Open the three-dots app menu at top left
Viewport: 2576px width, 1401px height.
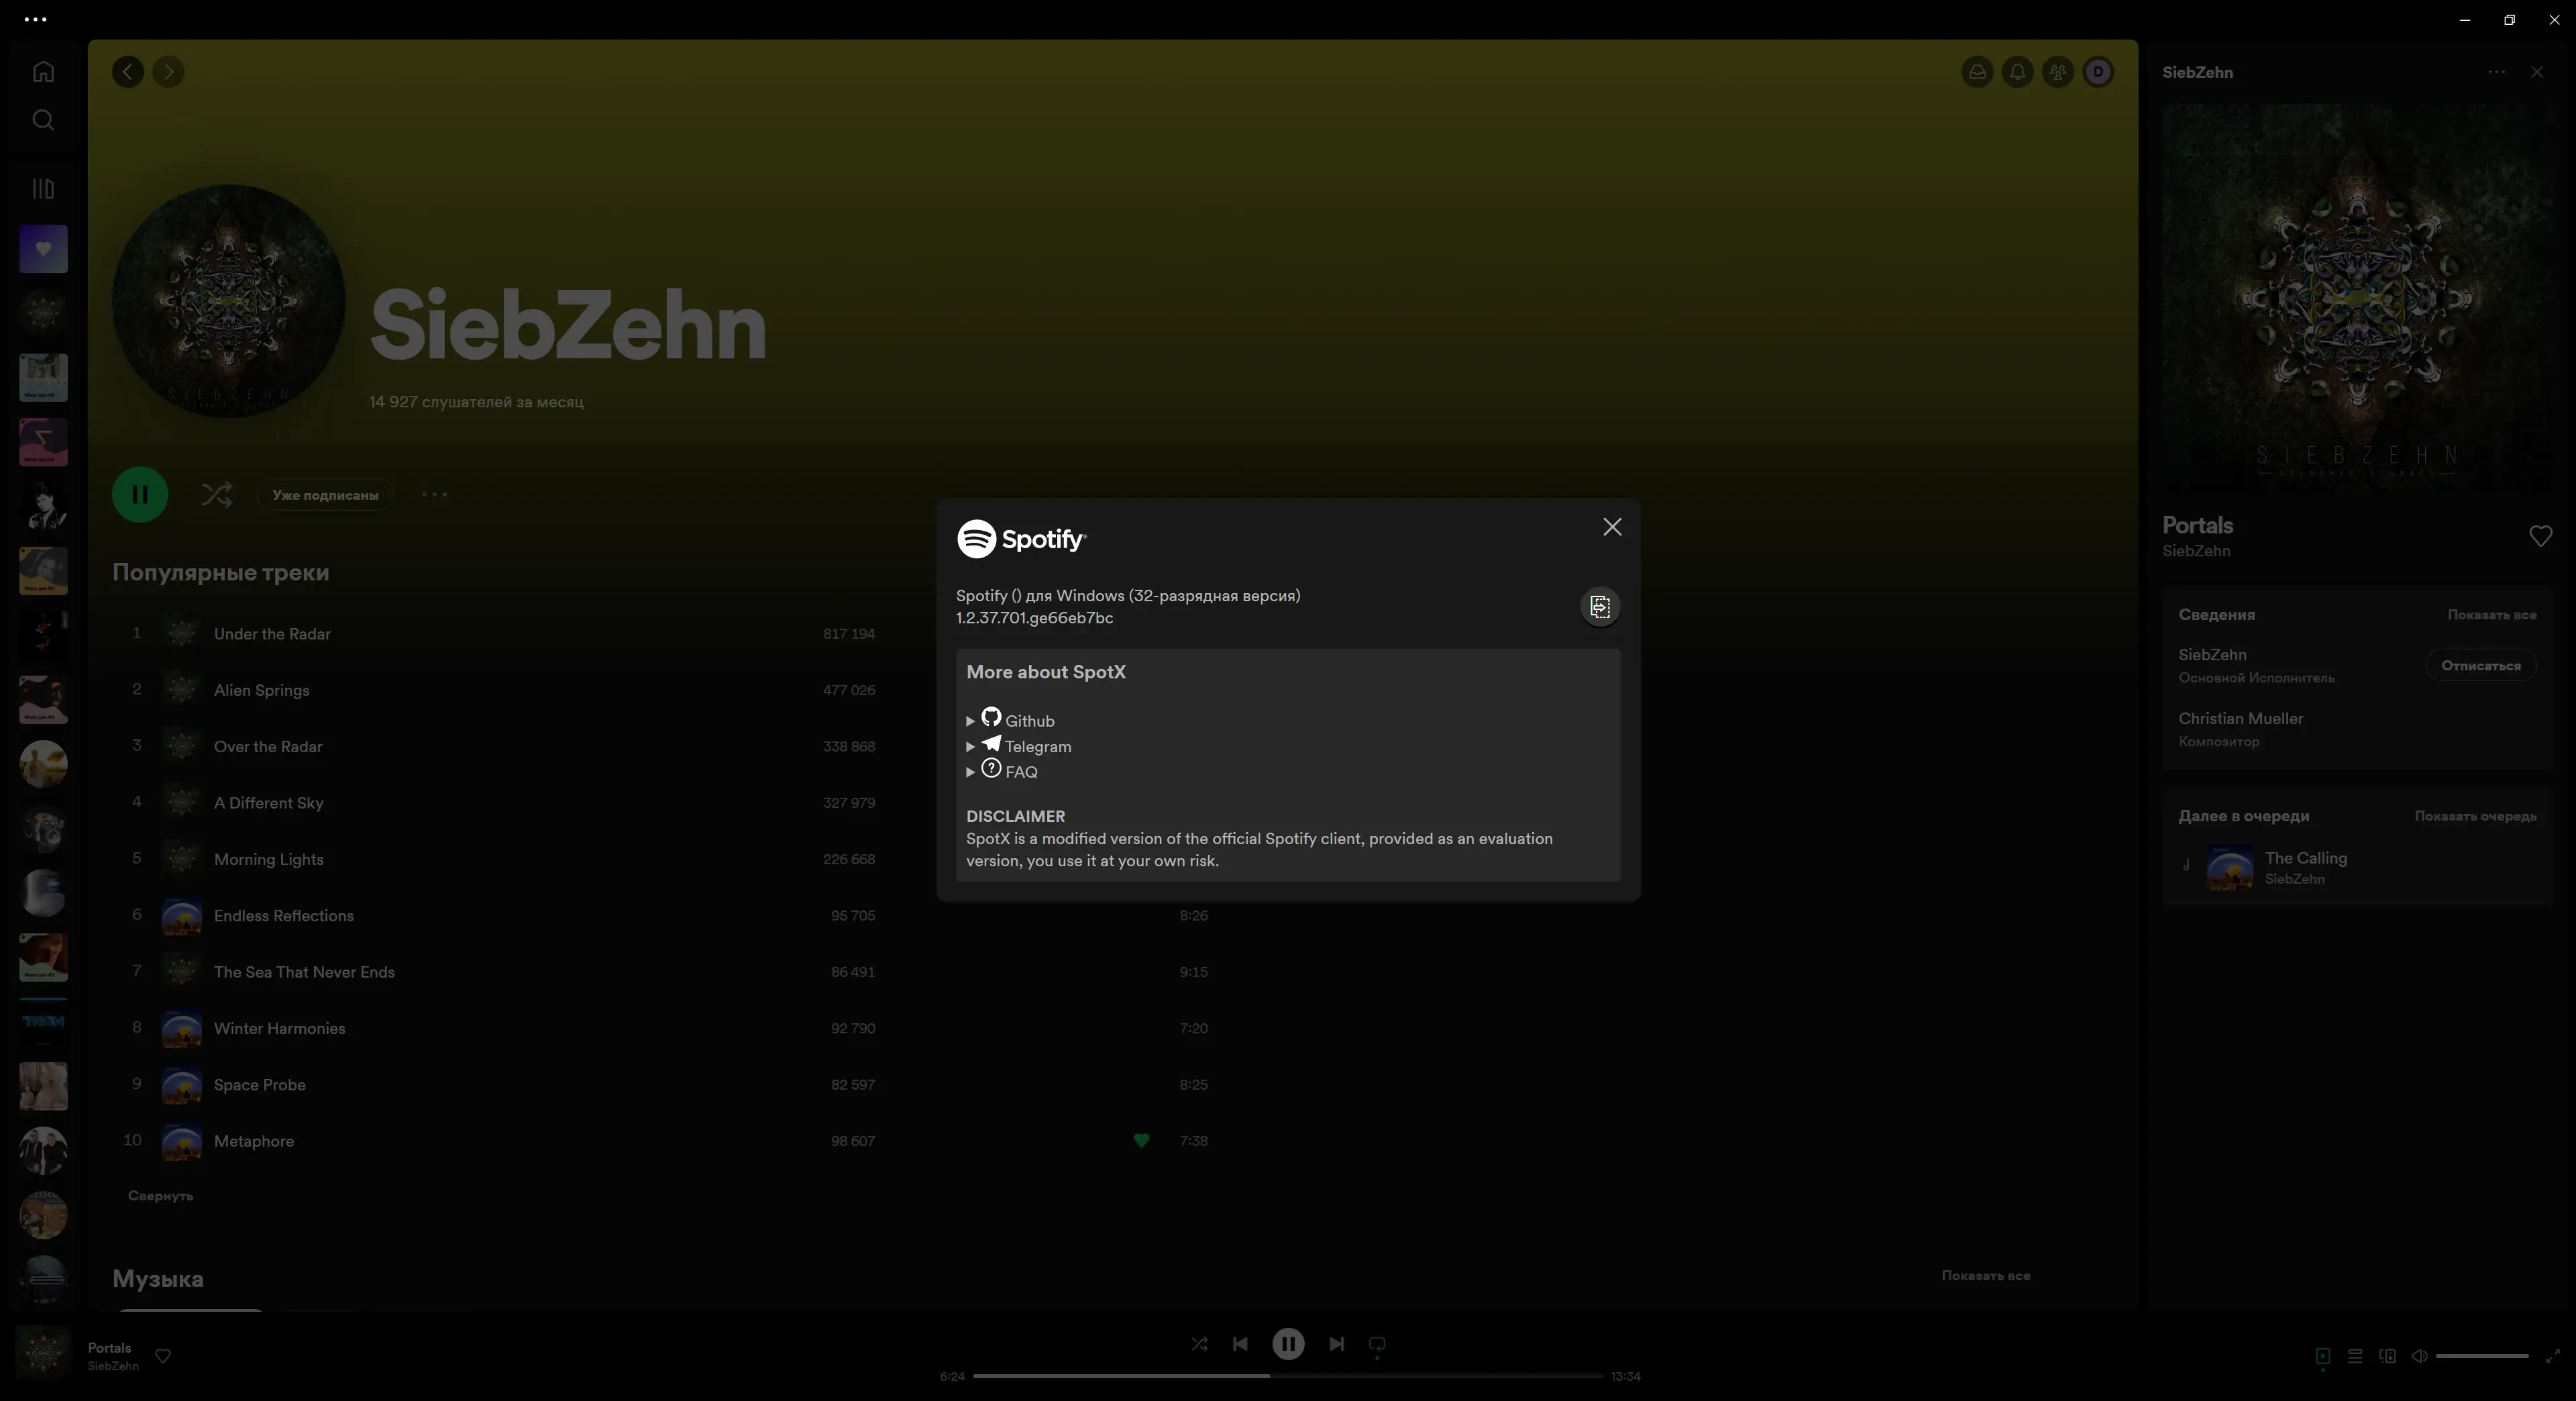click(35, 19)
